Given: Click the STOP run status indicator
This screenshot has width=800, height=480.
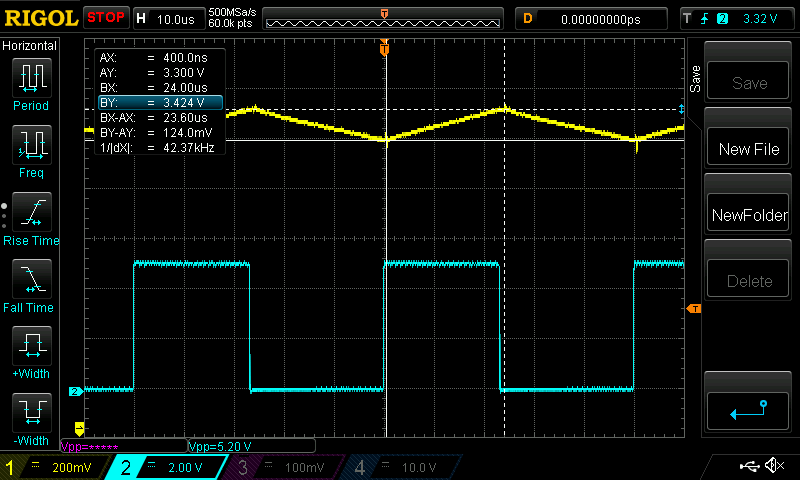Looking at the screenshot, I should pos(105,18).
